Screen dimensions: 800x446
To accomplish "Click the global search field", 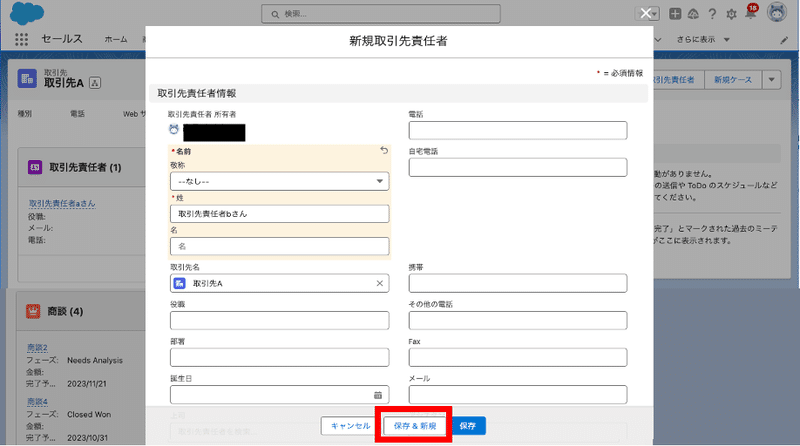I will (x=381, y=14).
